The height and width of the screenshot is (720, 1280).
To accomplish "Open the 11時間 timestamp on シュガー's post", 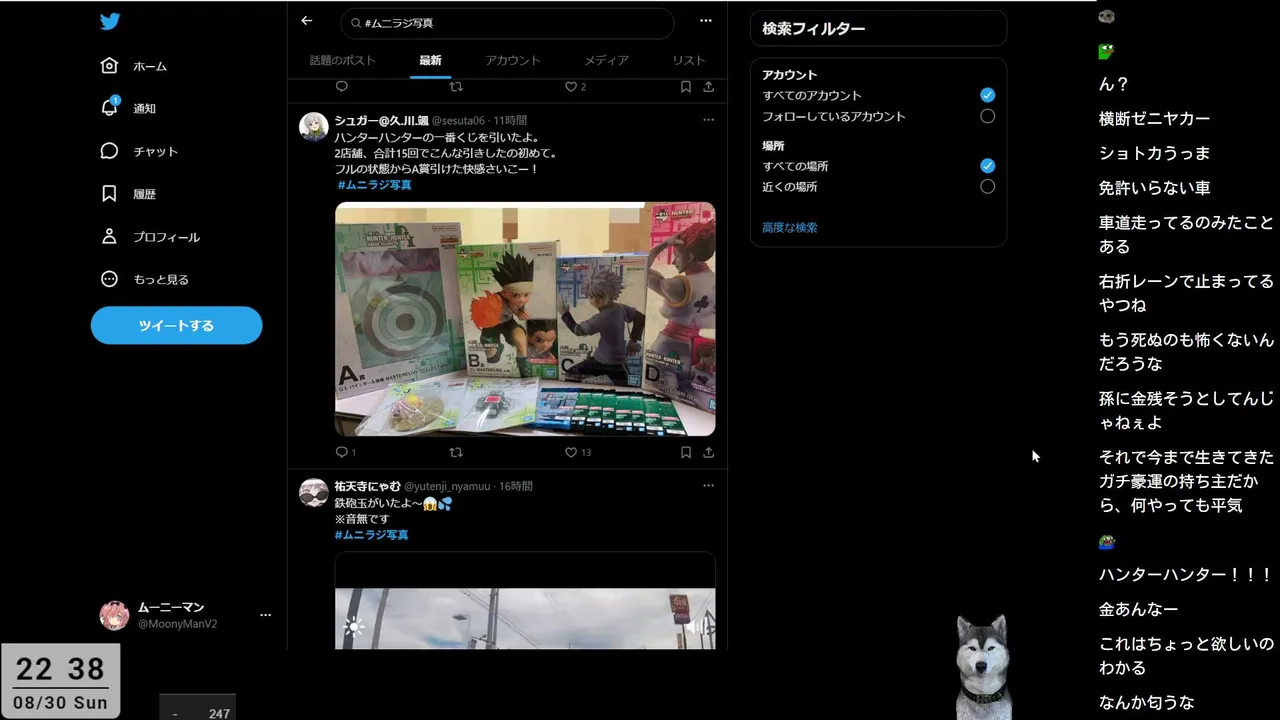I will pyautogui.click(x=510, y=120).
